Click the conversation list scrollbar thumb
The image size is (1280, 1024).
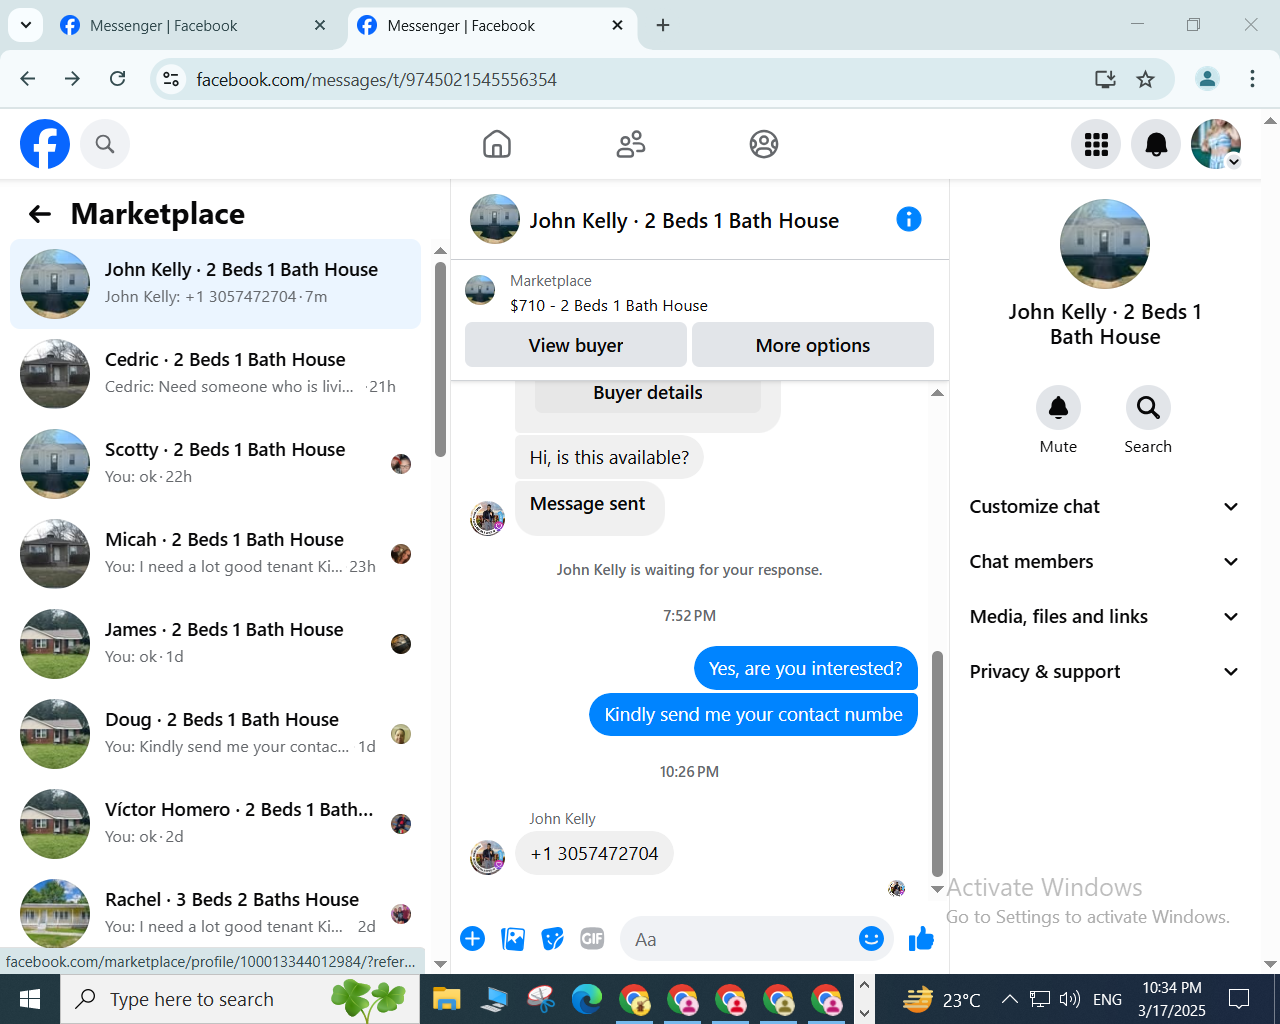coord(440,359)
